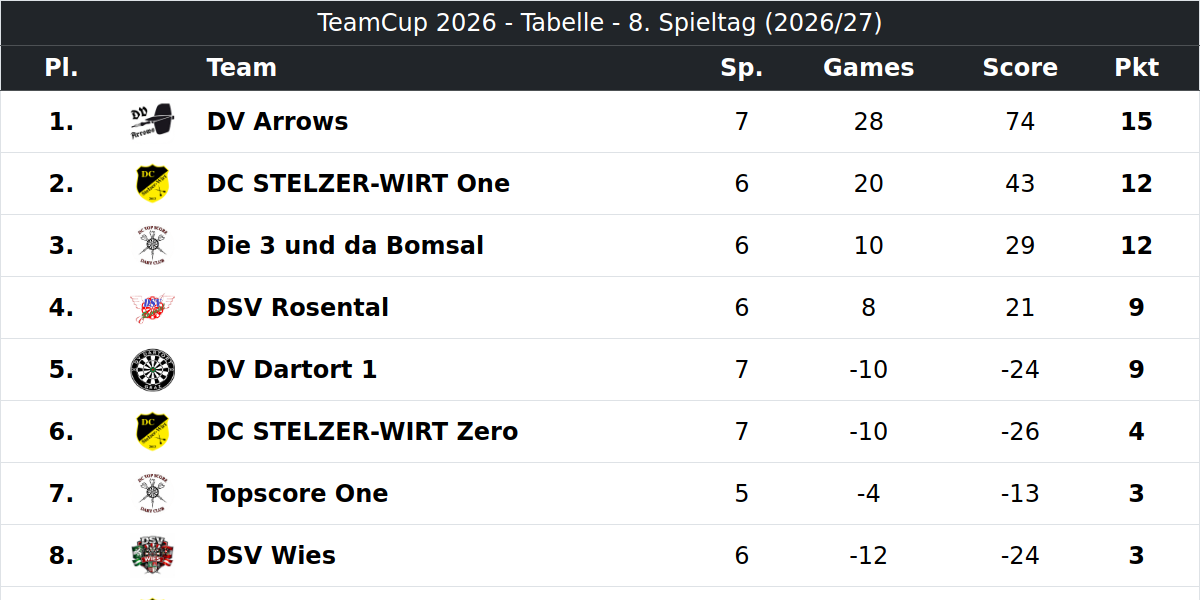The width and height of the screenshot is (1200, 600).
Task: Open the DSV Rosental team name
Action: coord(298,308)
